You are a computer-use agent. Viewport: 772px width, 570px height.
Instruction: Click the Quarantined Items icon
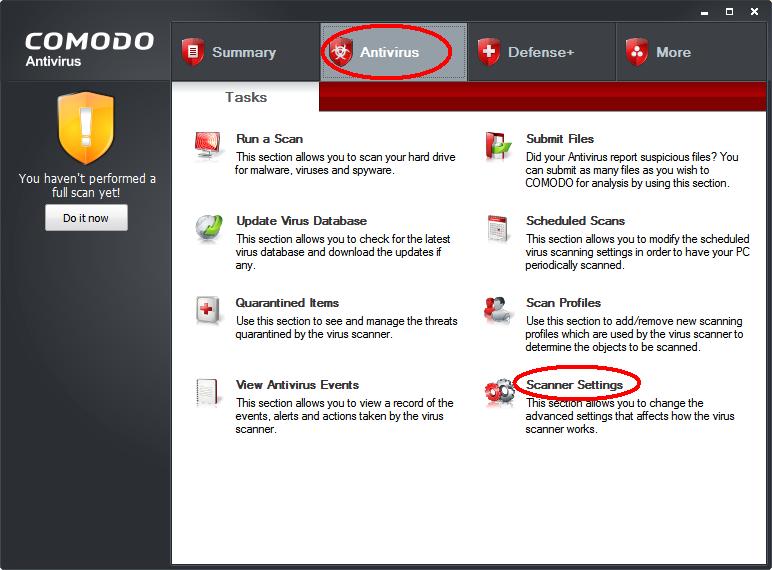click(209, 310)
